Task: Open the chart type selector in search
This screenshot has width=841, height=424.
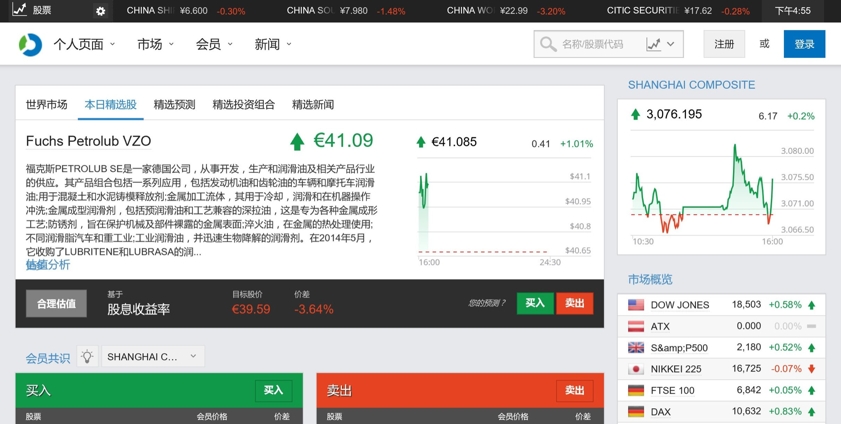Action: tap(661, 44)
